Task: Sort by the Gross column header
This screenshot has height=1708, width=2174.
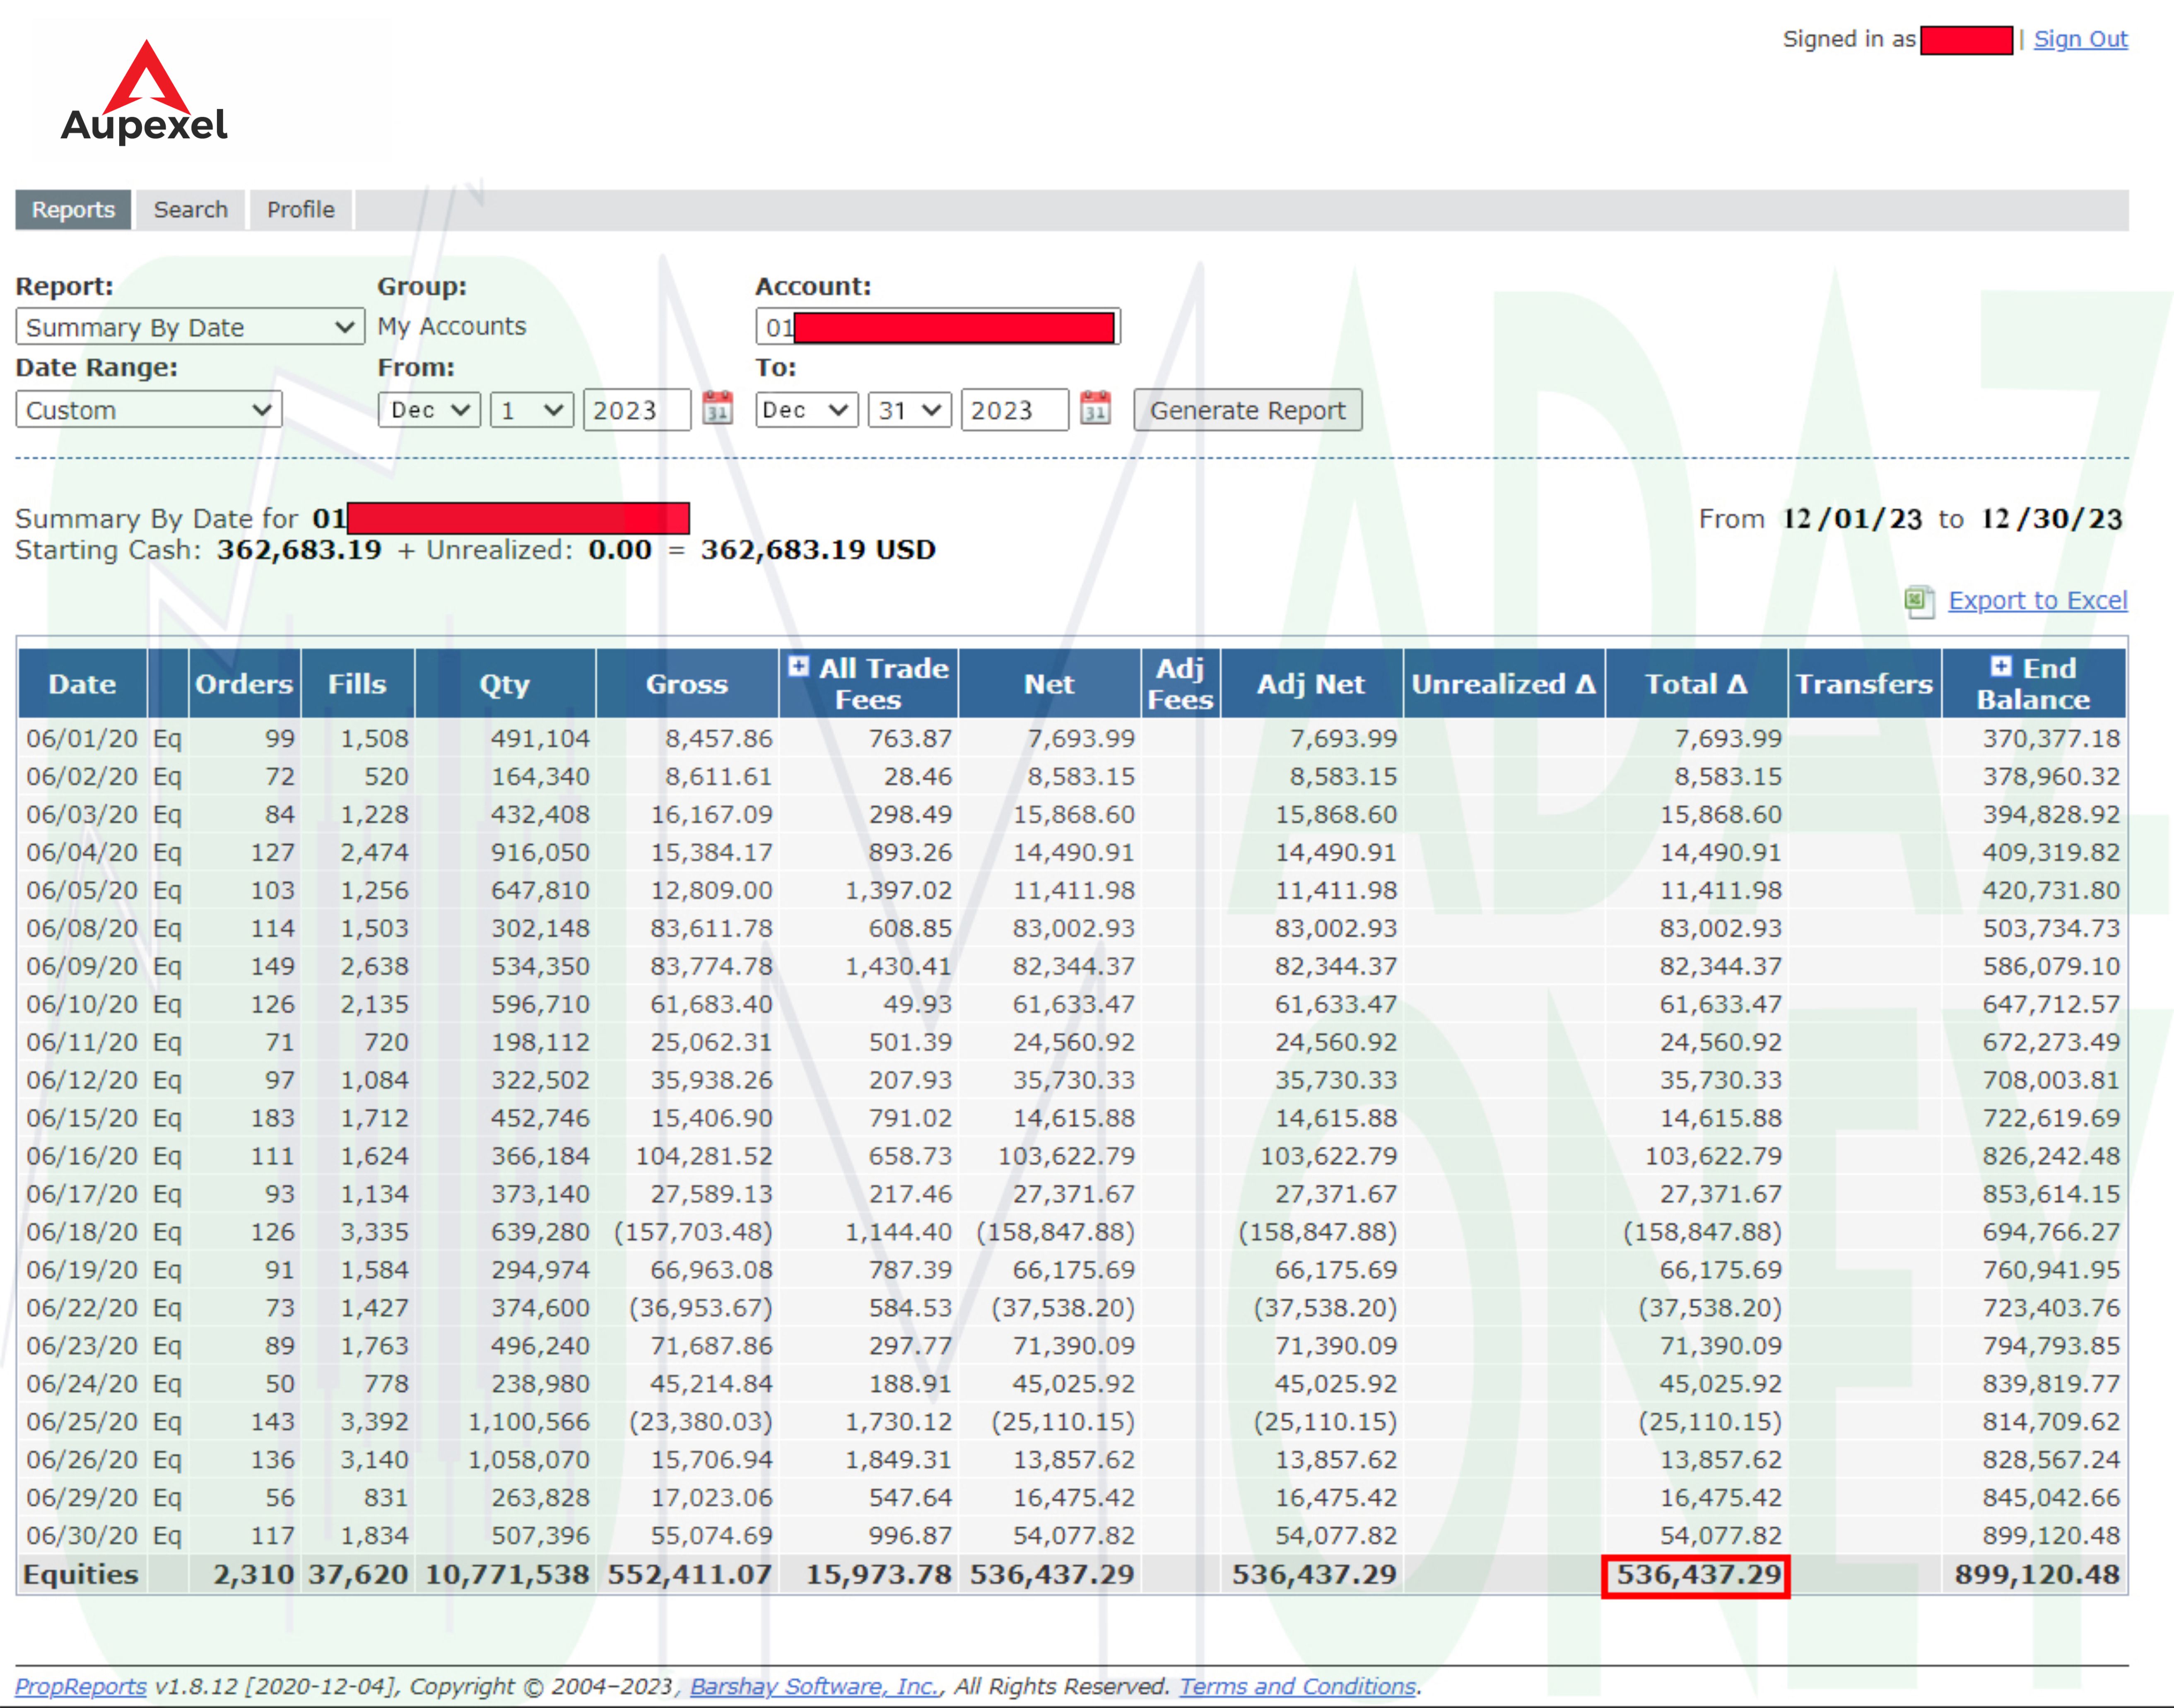Action: tap(687, 684)
